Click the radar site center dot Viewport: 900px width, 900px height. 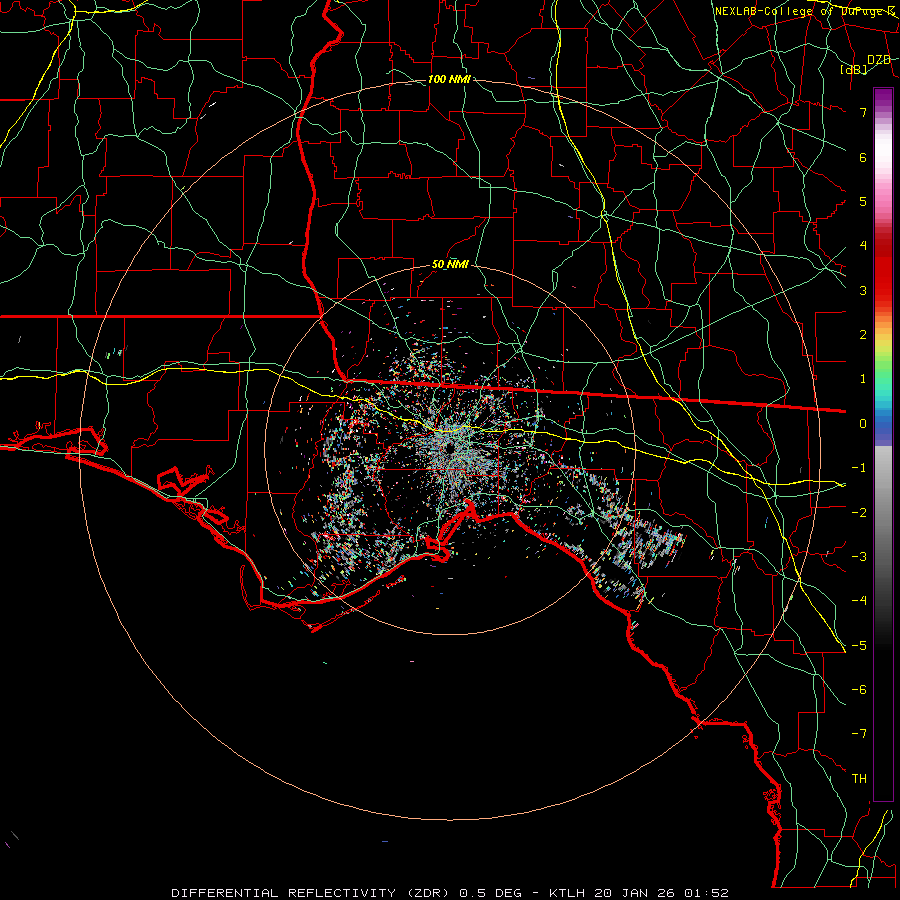449,448
